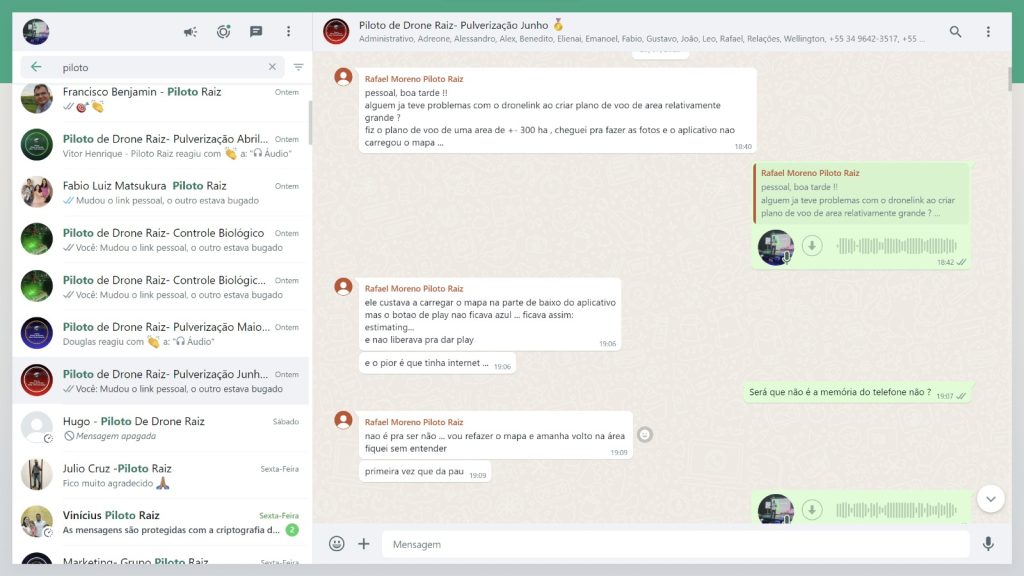Image resolution: width=1024 pixels, height=576 pixels.
Task: Click the conversation scrollbar
Action: click(1010, 78)
